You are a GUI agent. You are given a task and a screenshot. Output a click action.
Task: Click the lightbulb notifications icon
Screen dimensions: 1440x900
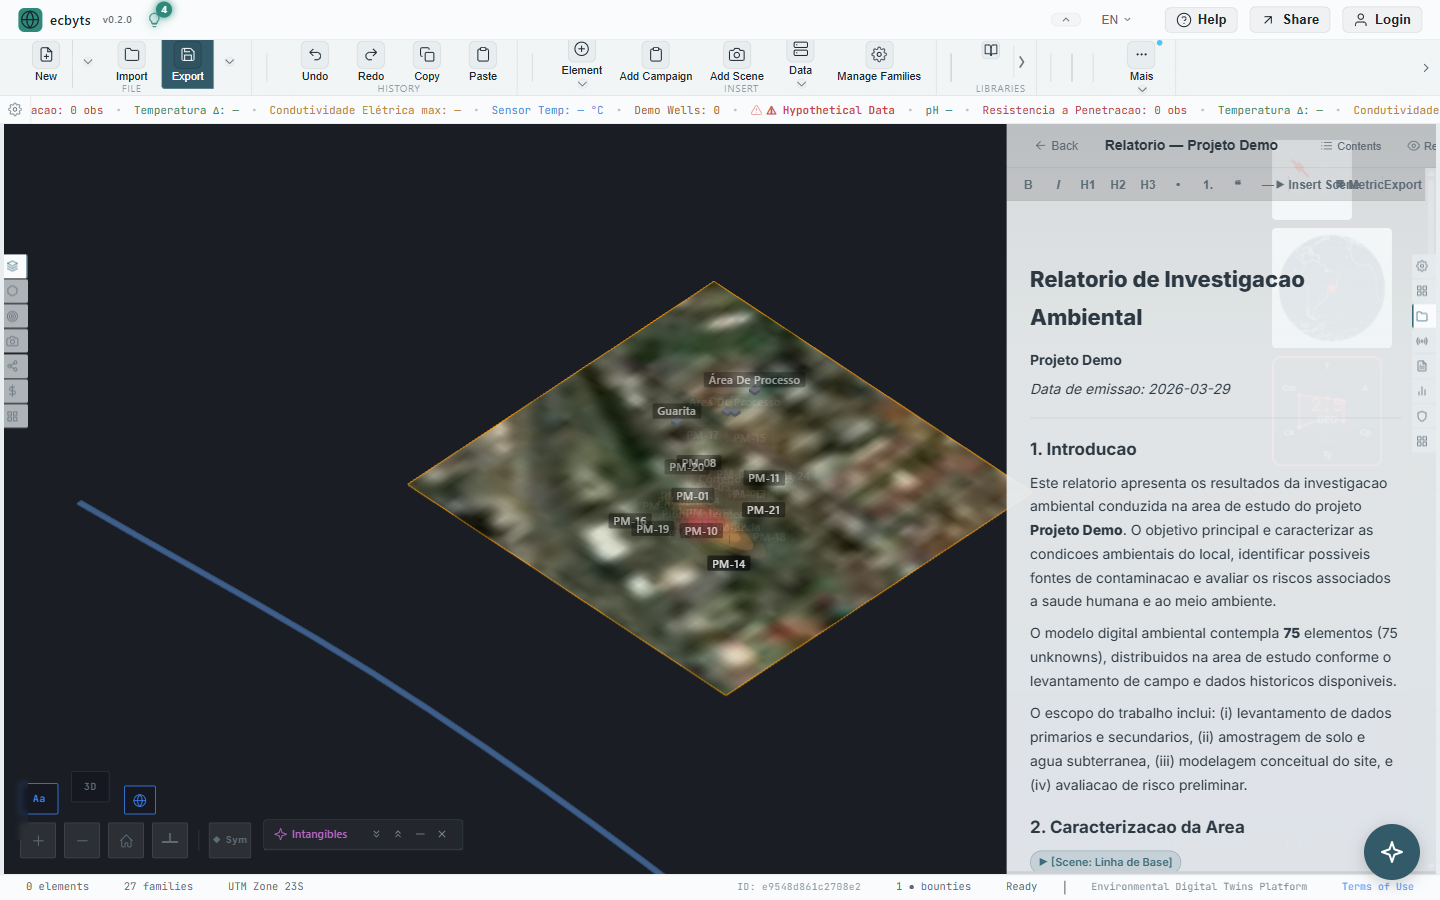click(x=155, y=19)
